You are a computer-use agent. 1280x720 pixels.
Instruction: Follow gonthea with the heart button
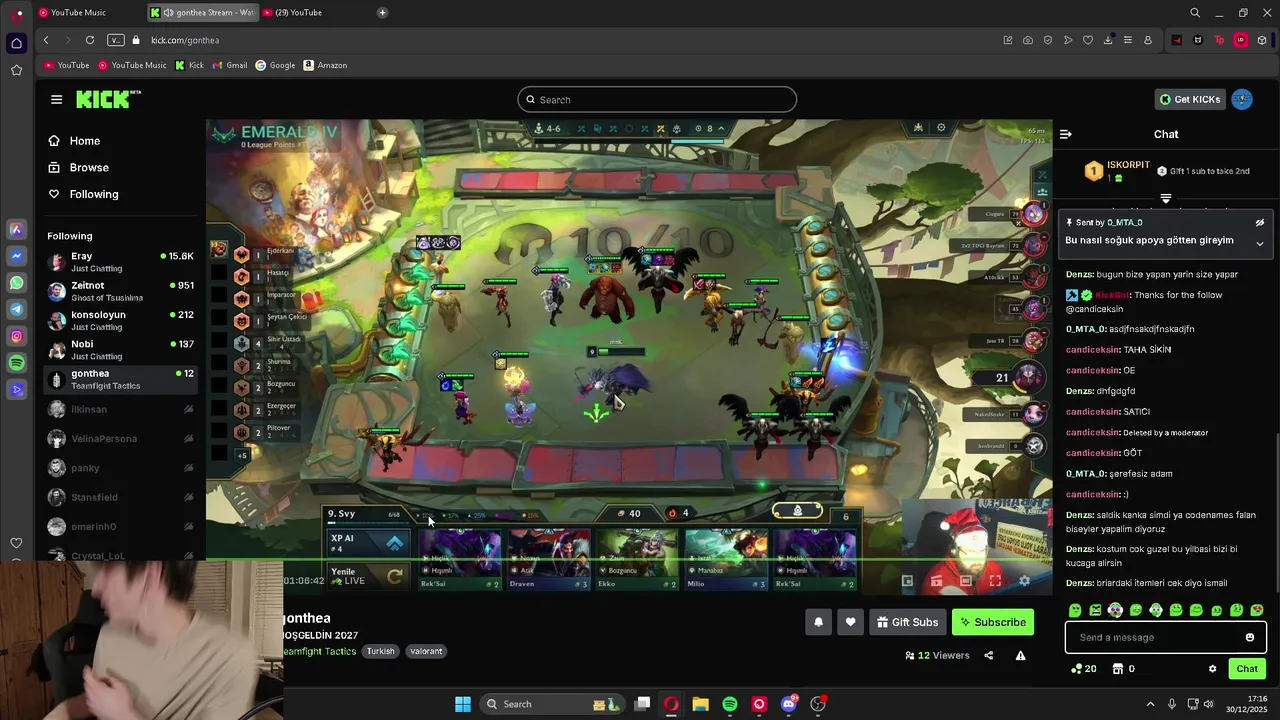point(850,622)
